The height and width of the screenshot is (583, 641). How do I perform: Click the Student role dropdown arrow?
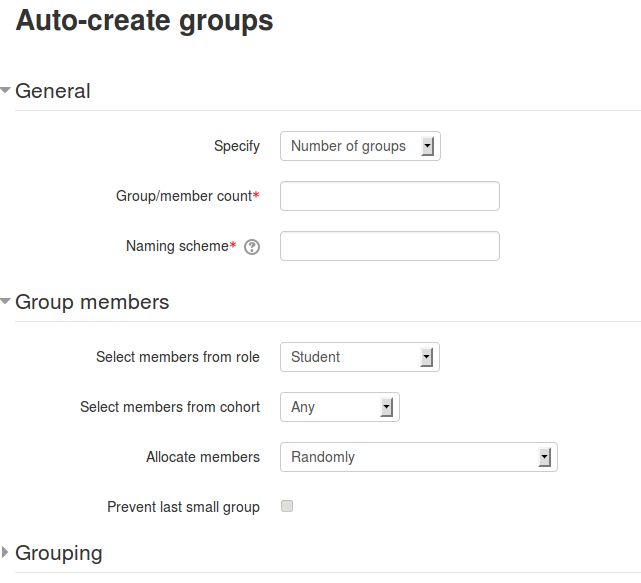[x=427, y=357]
